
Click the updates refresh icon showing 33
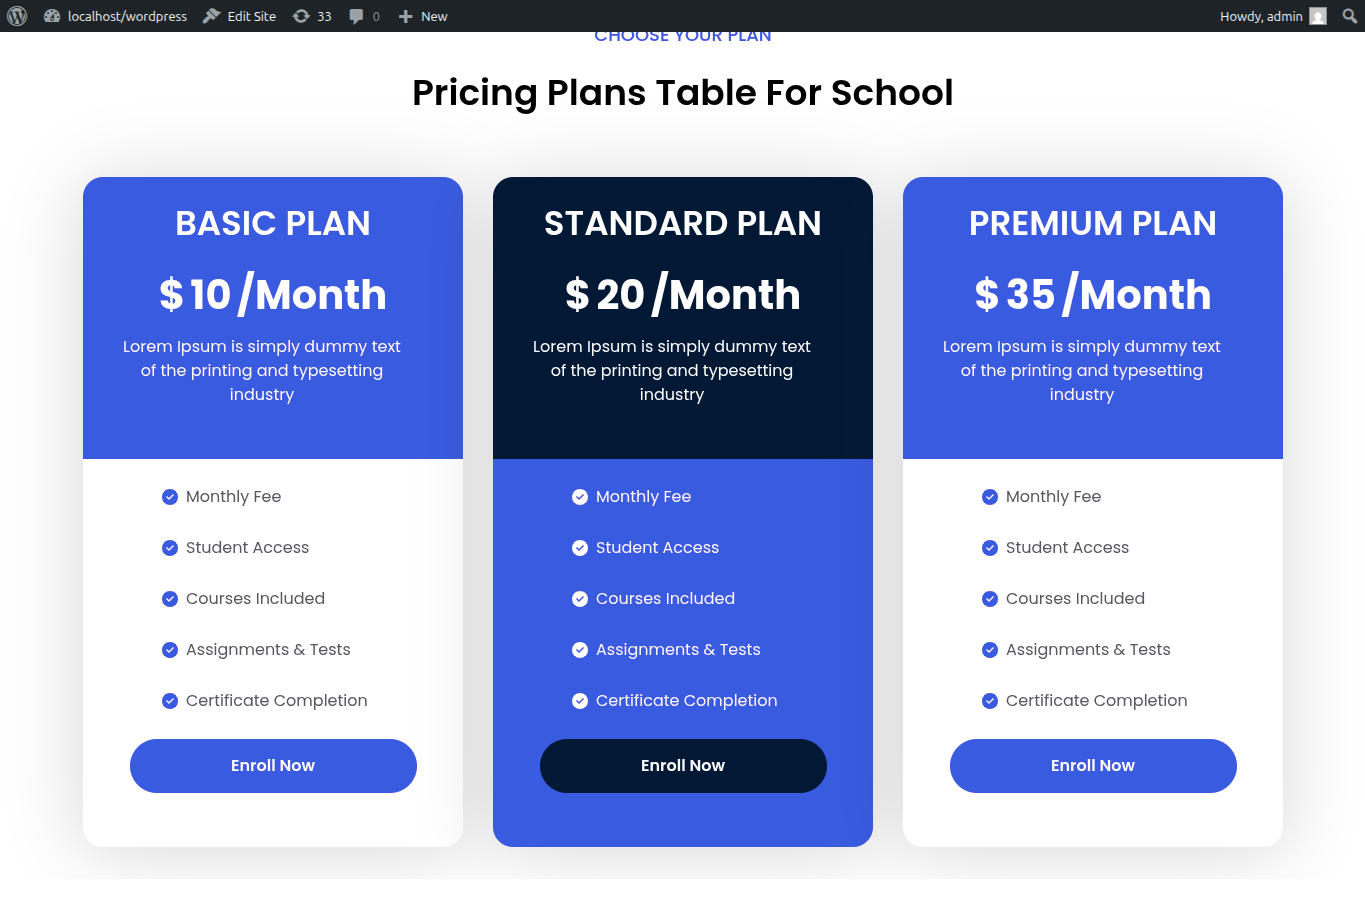click(x=301, y=16)
